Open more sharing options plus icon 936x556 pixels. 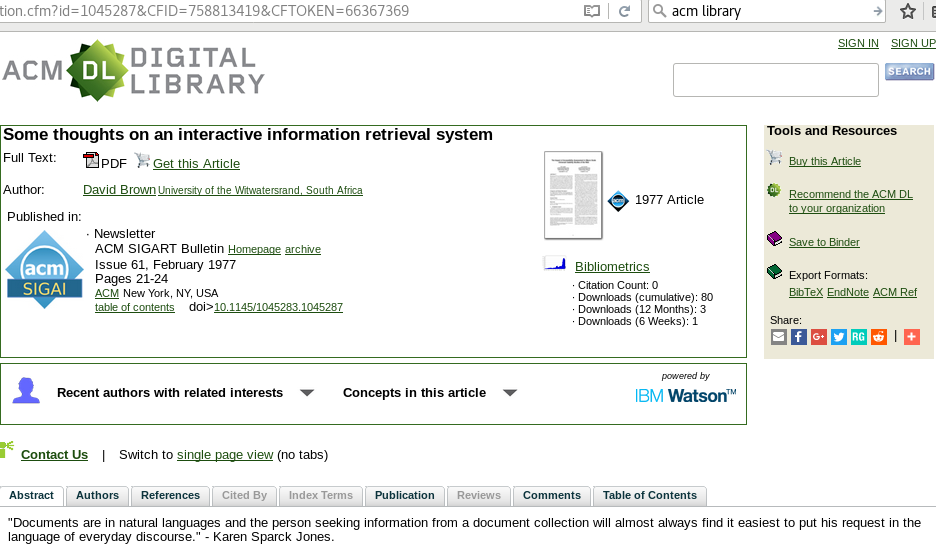911,337
